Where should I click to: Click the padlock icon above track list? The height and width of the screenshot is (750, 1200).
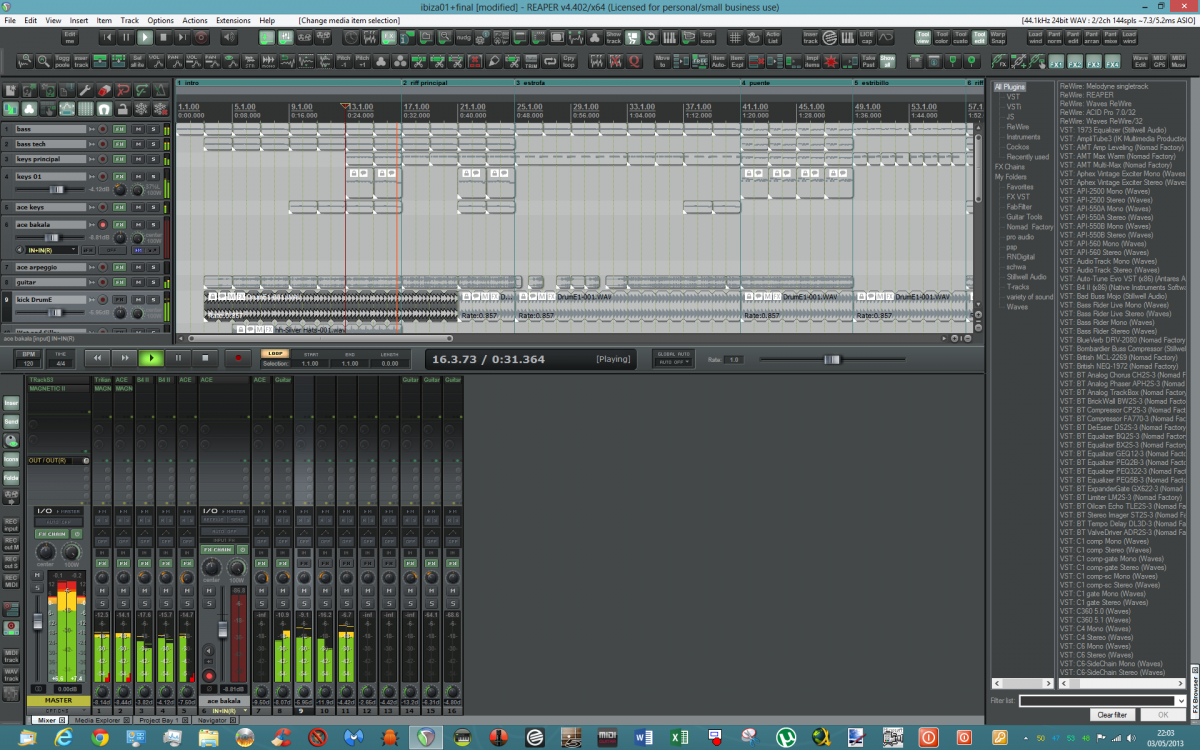pos(121,109)
